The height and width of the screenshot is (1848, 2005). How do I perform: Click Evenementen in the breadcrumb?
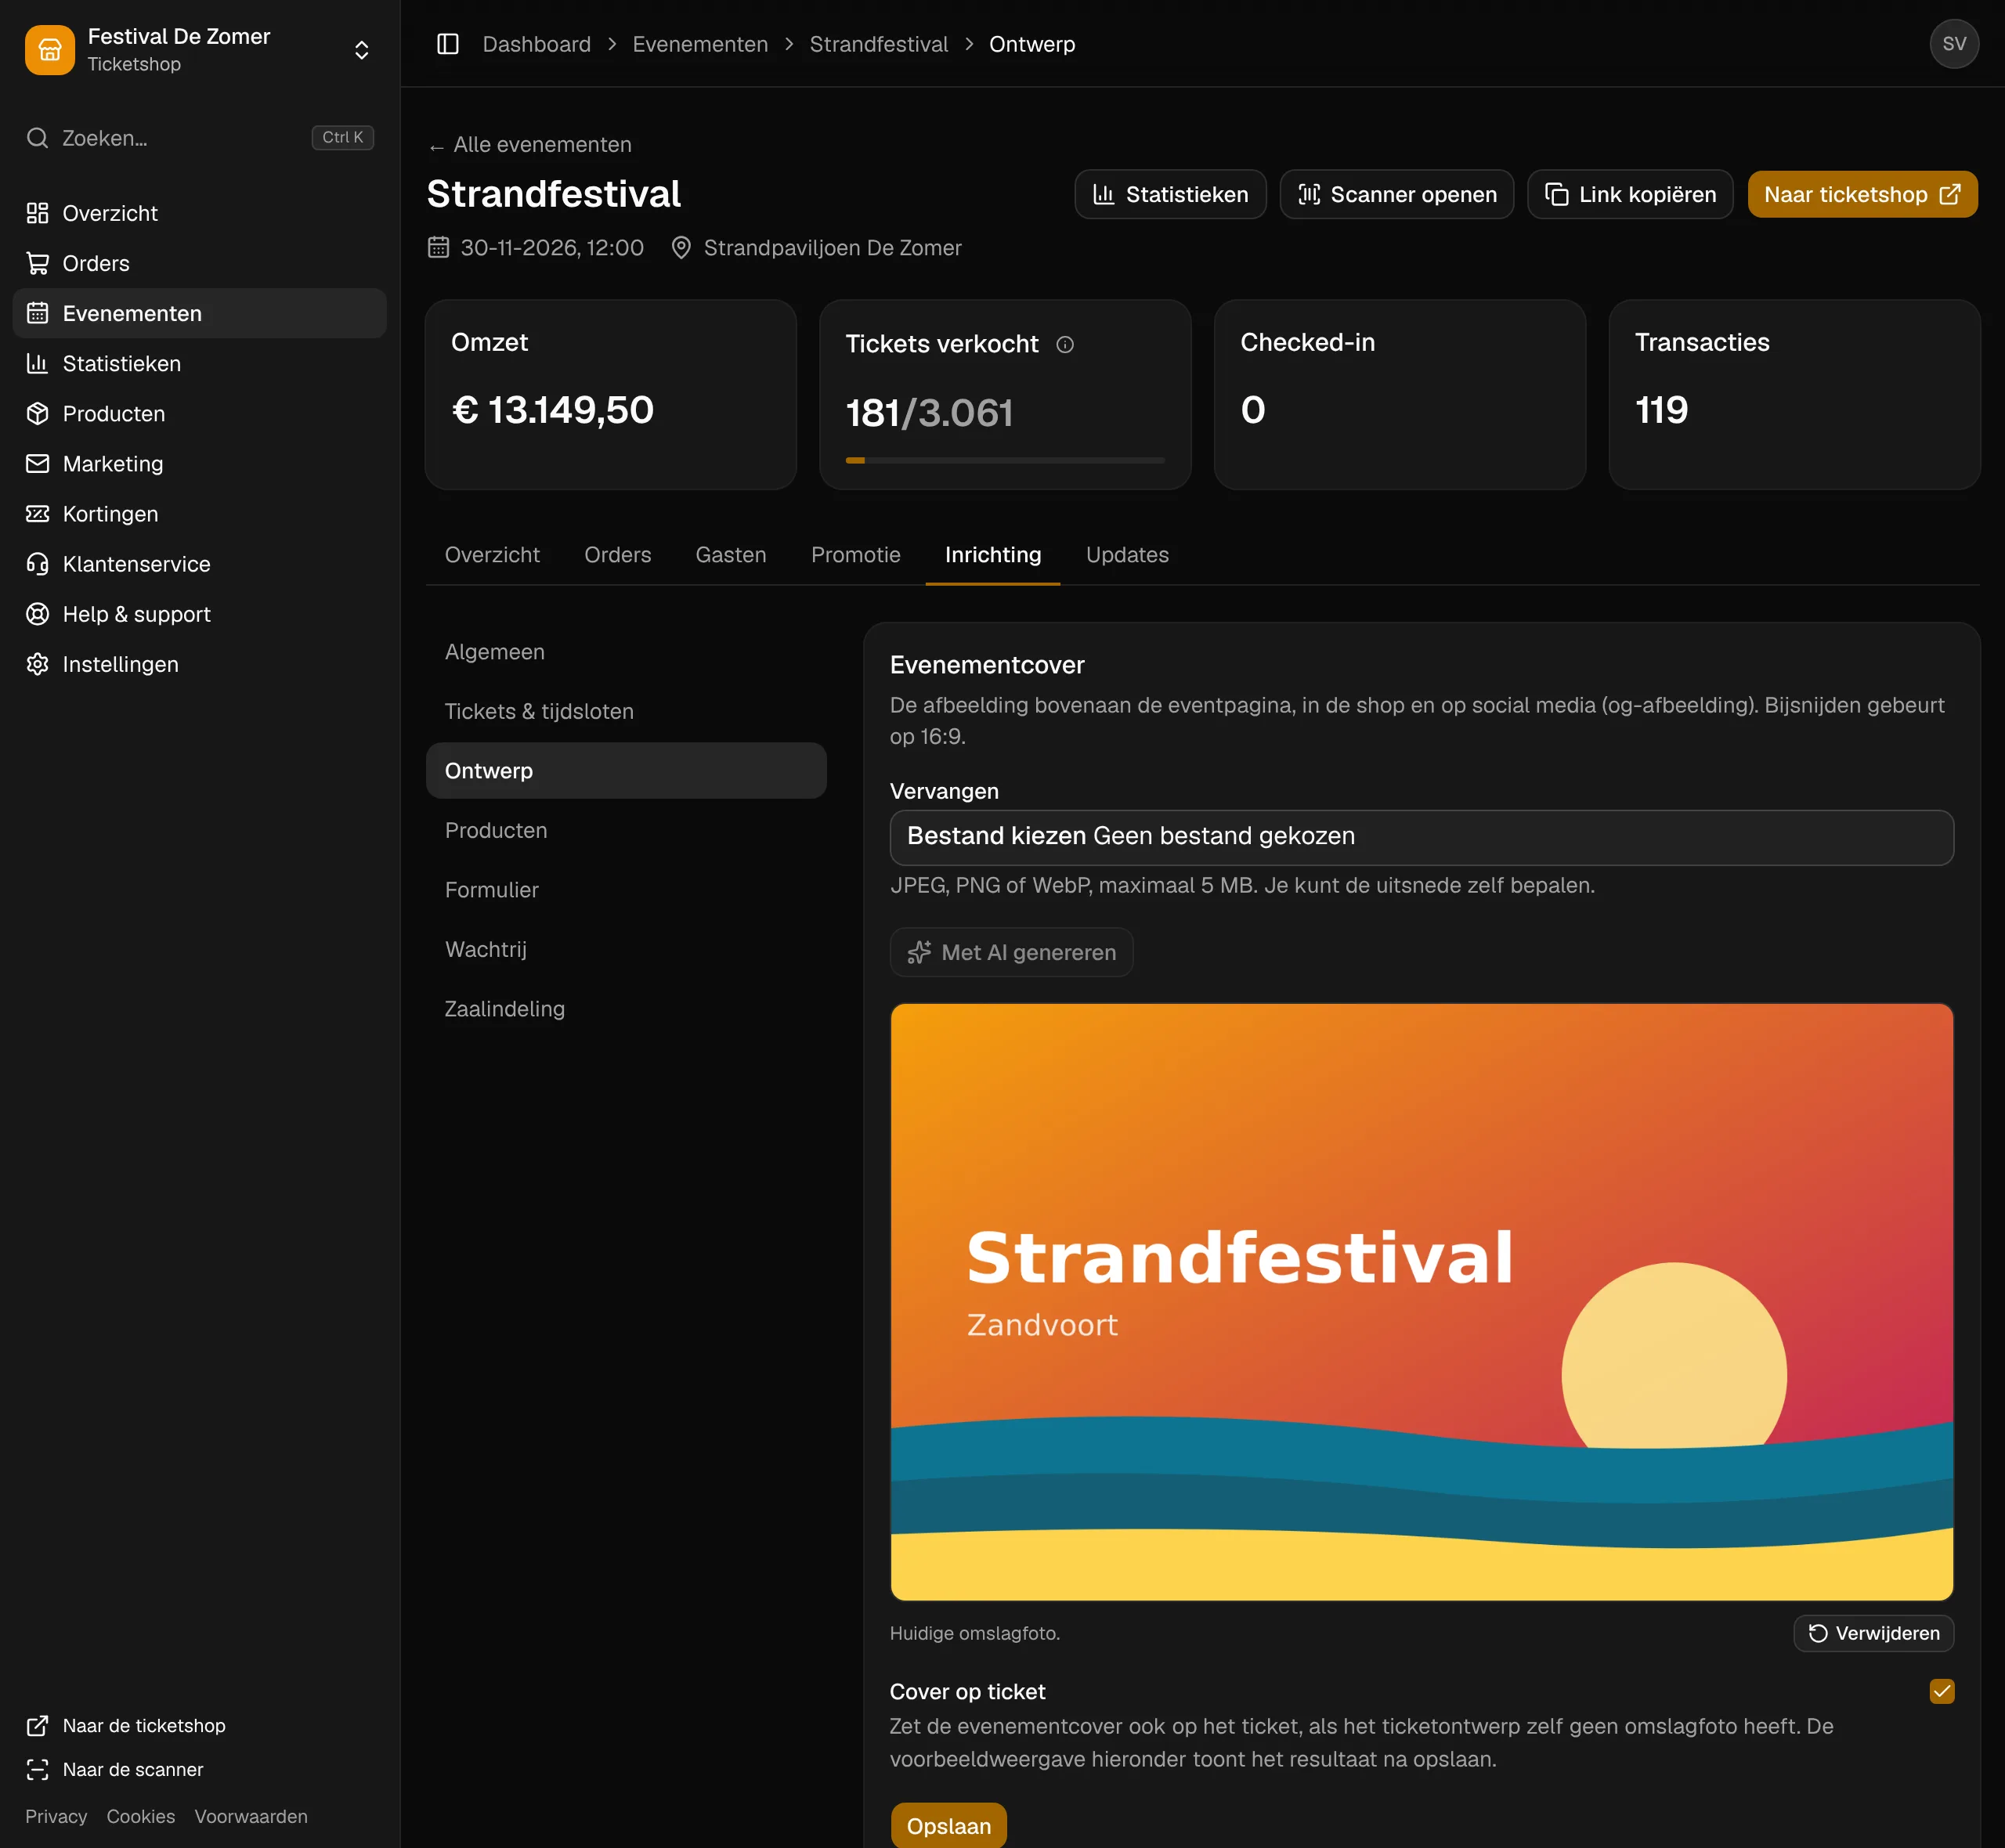(x=700, y=44)
